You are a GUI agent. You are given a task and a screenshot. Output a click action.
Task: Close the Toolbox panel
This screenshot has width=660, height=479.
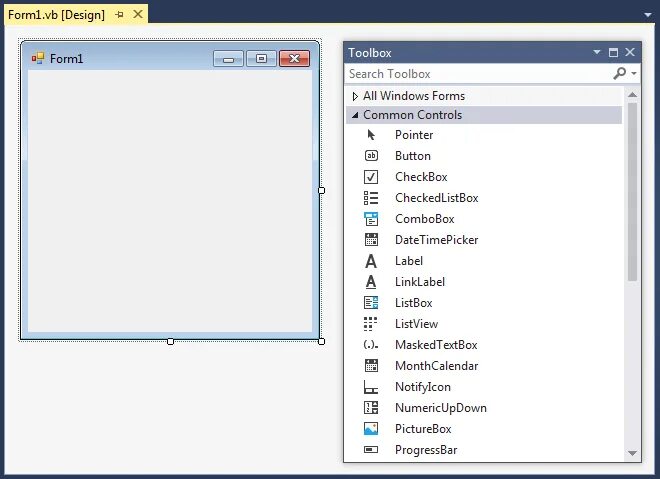630,52
